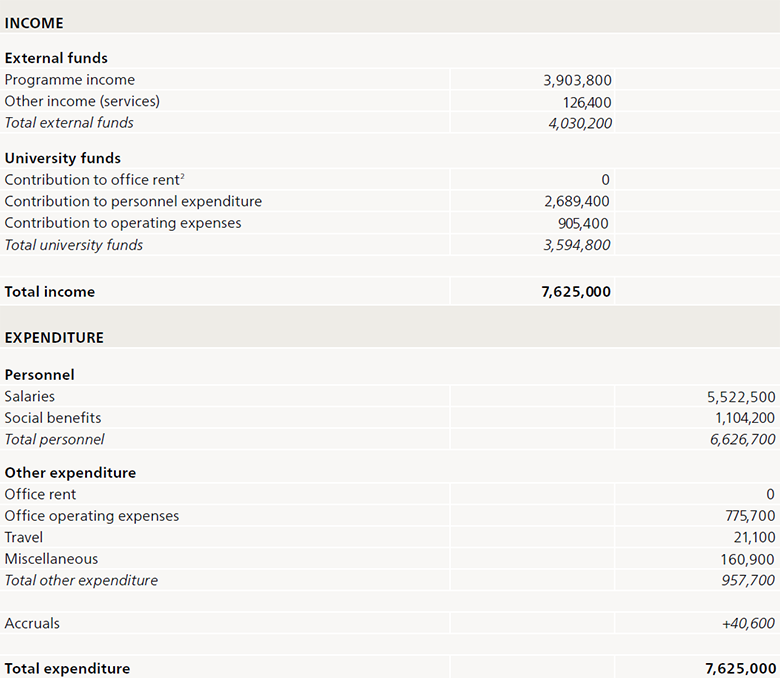The image size is (780, 678).
Task: Click the External funds subheading
Action: (x=56, y=58)
